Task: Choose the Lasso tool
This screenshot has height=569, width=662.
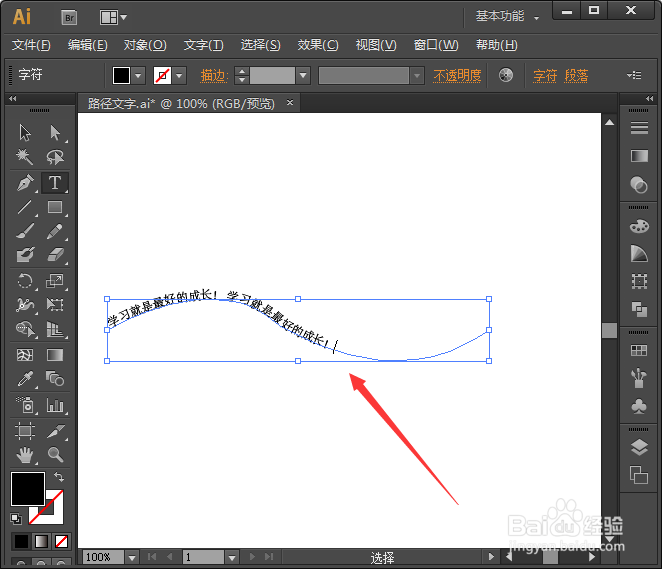Action: [55, 157]
